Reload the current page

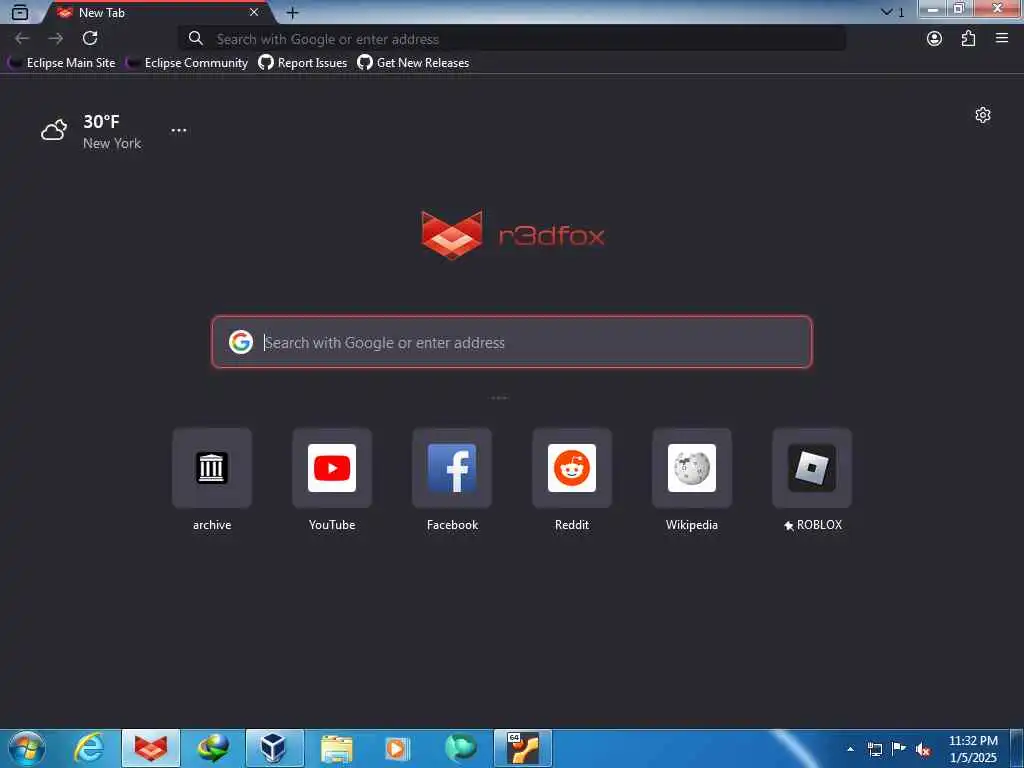[90, 39]
